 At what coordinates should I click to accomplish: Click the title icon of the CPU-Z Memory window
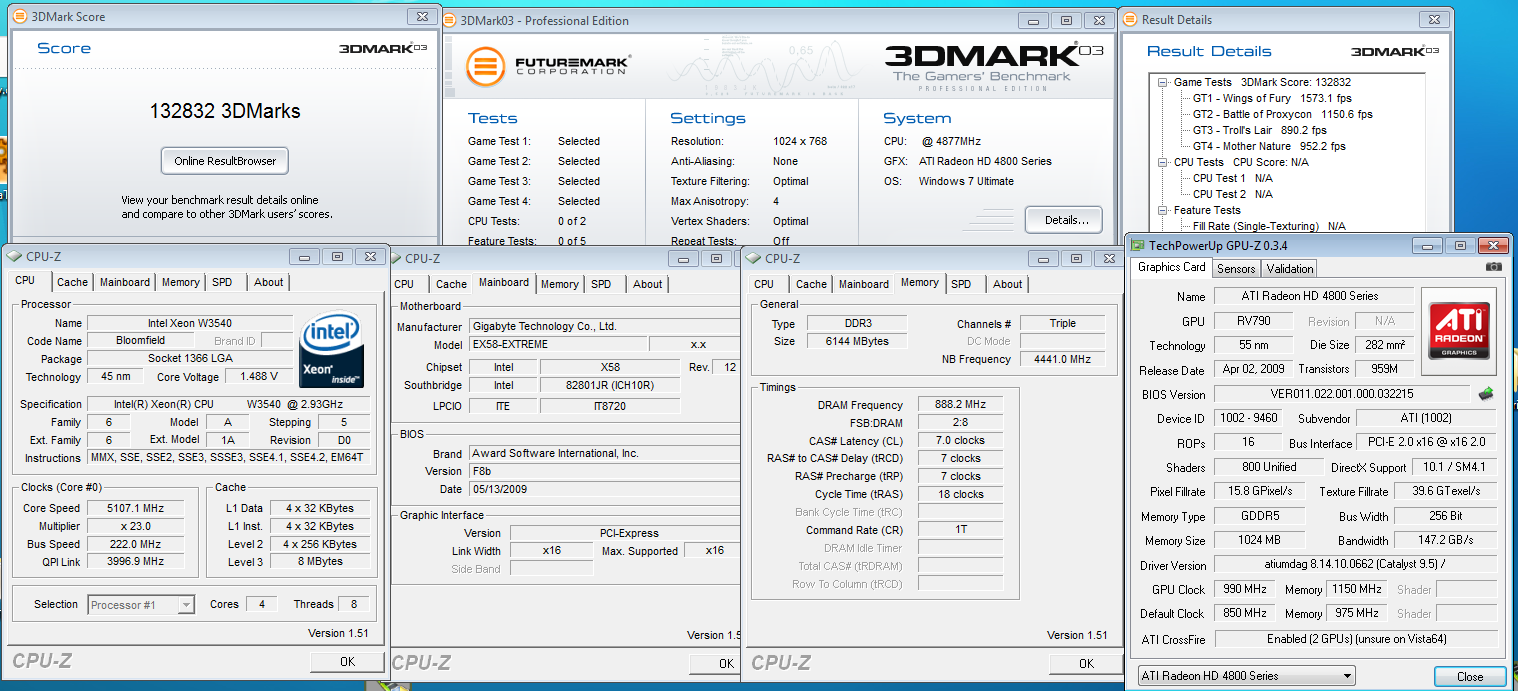pos(755,259)
